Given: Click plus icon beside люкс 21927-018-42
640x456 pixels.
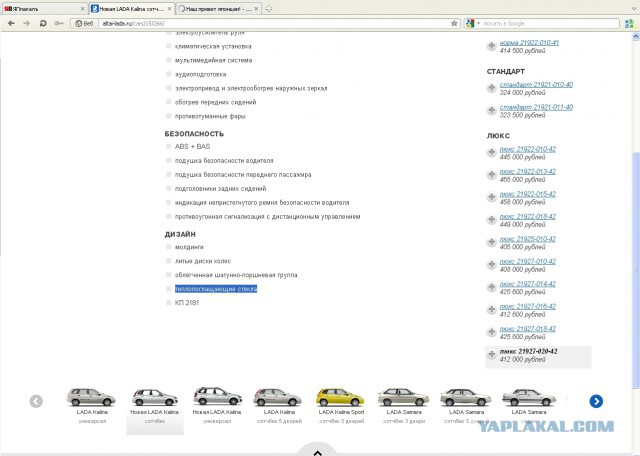Looking at the screenshot, I should (x=491, y=332).
